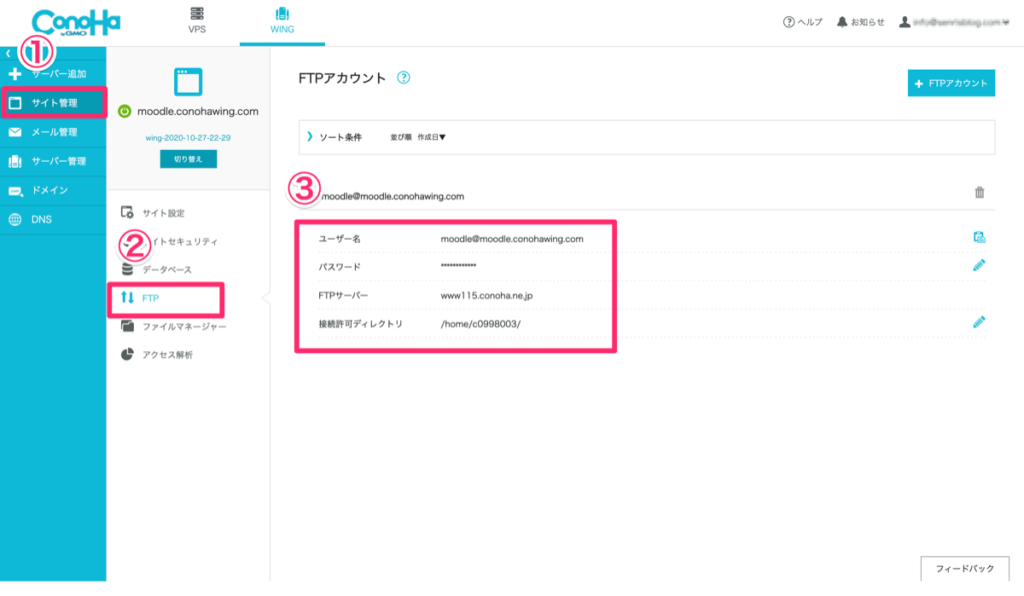Image resolution: width=1024 pixels, height=596 pixels.
Task: Click the file manager folder icon
Action: point(127,326)
